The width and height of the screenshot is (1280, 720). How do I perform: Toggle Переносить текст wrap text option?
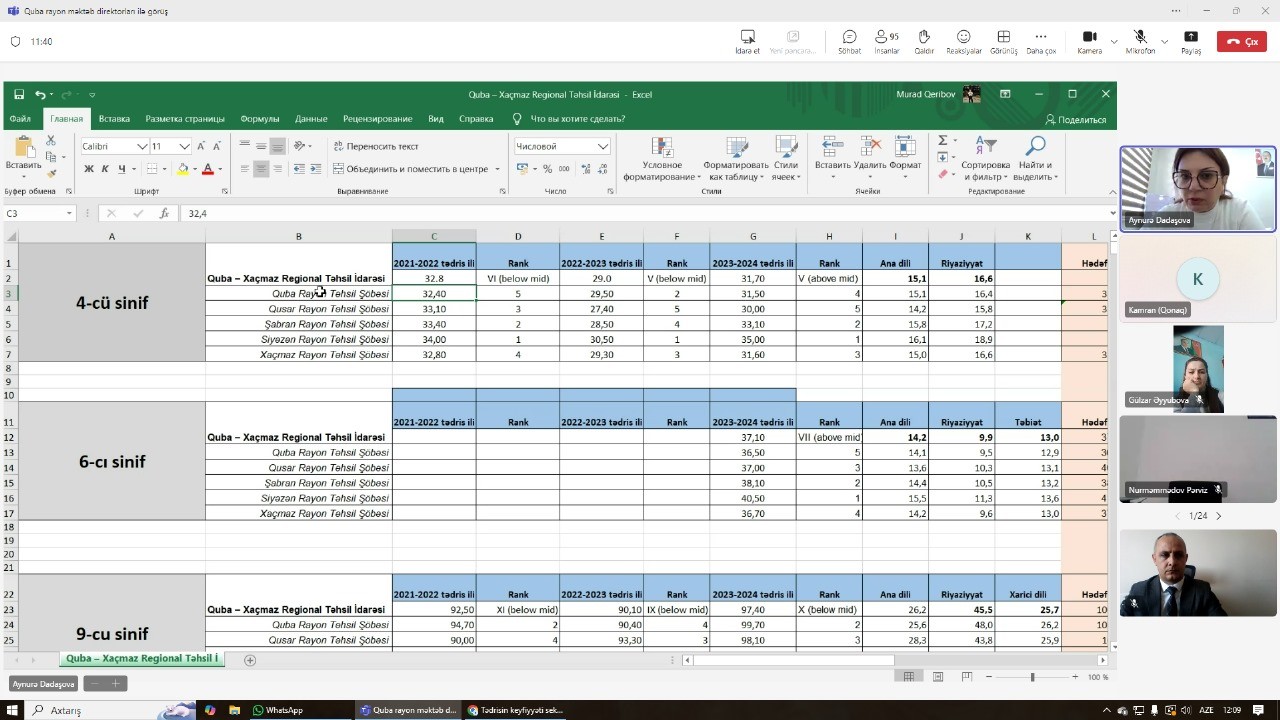tap(376, 146)
